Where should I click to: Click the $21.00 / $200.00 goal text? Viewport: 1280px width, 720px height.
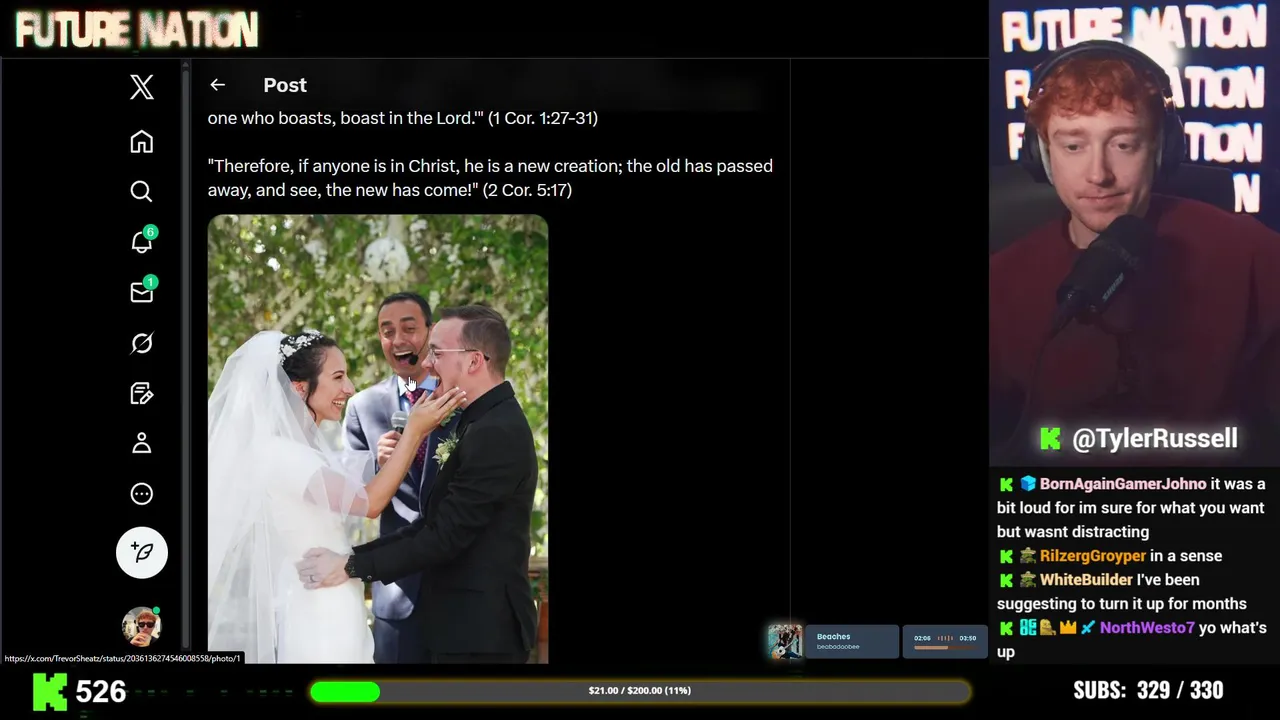640,691
